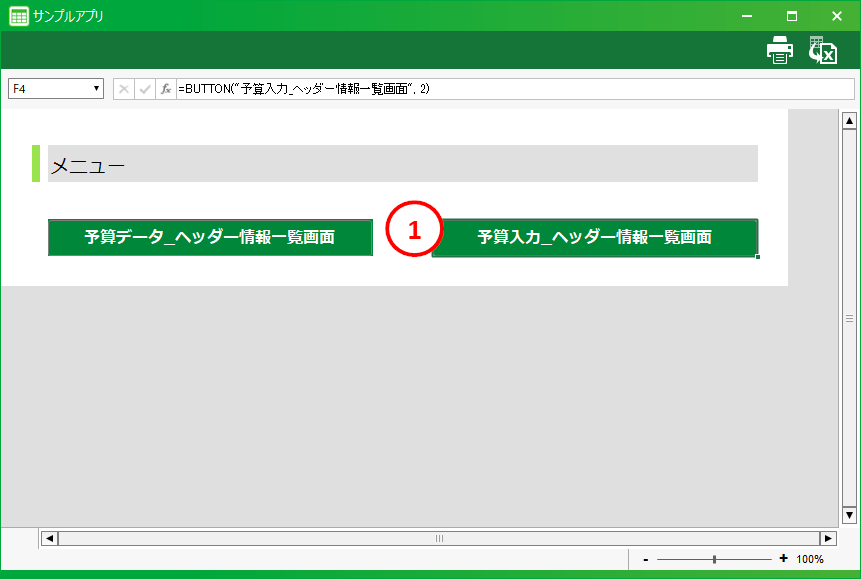
Task: Click the horizontal scrollbar right arrow
Action: (x=828, y=538)
